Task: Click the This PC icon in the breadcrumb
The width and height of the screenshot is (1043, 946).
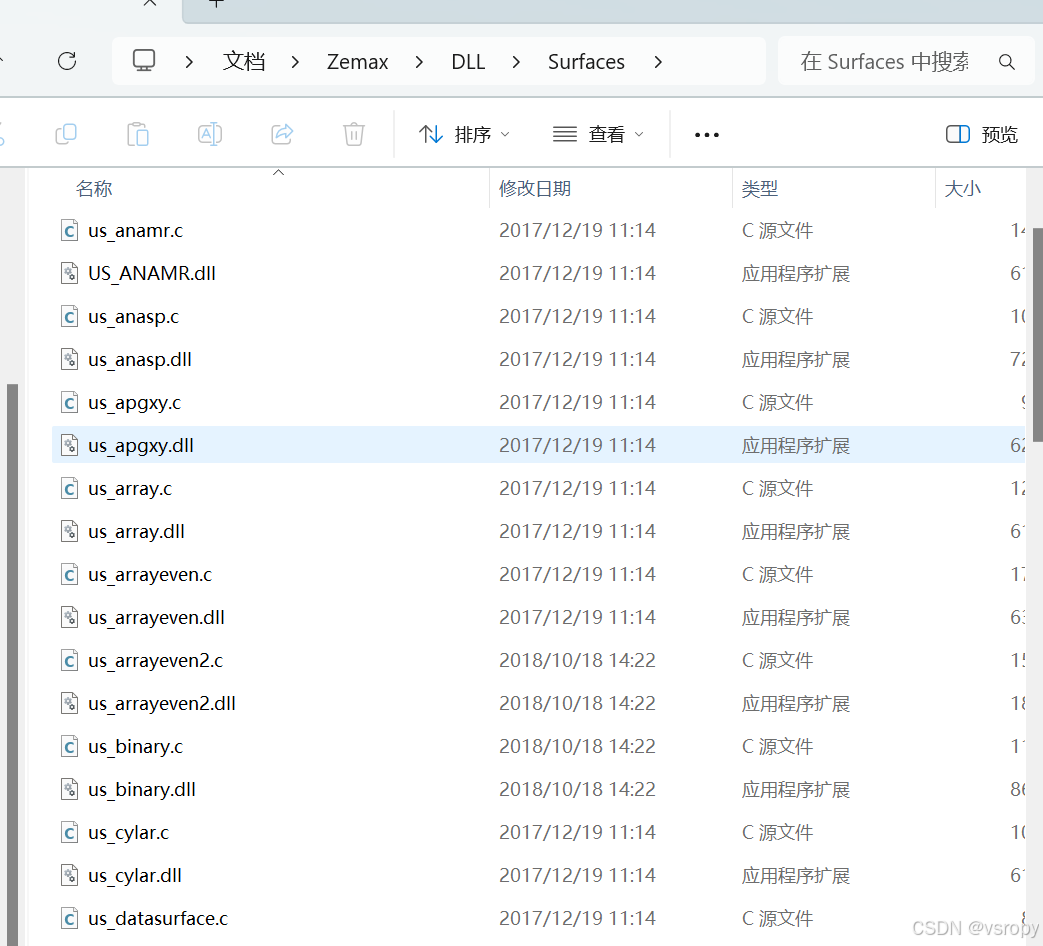Action: coord(143,60)
